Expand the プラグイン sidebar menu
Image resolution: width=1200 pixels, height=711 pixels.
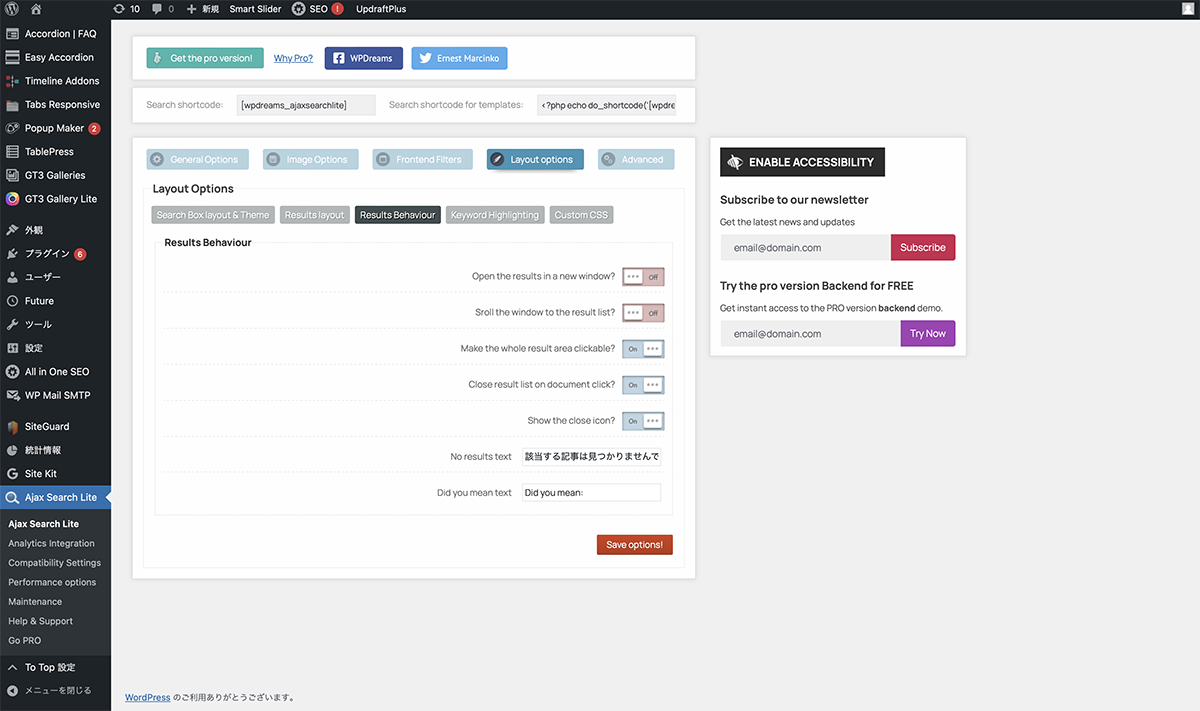coord(47,254)
